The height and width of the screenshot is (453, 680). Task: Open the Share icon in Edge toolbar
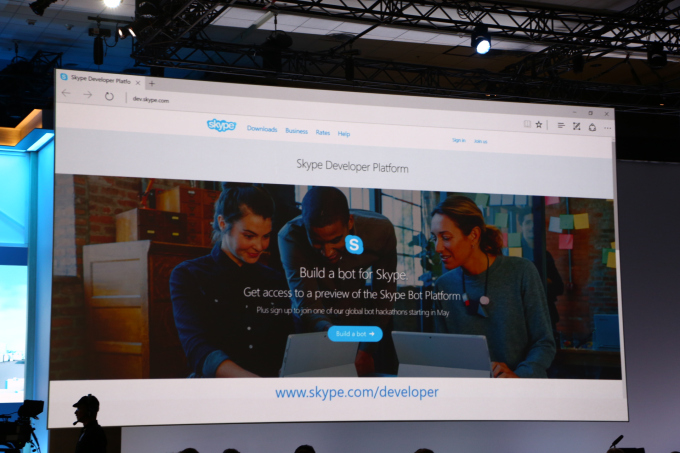592,127
